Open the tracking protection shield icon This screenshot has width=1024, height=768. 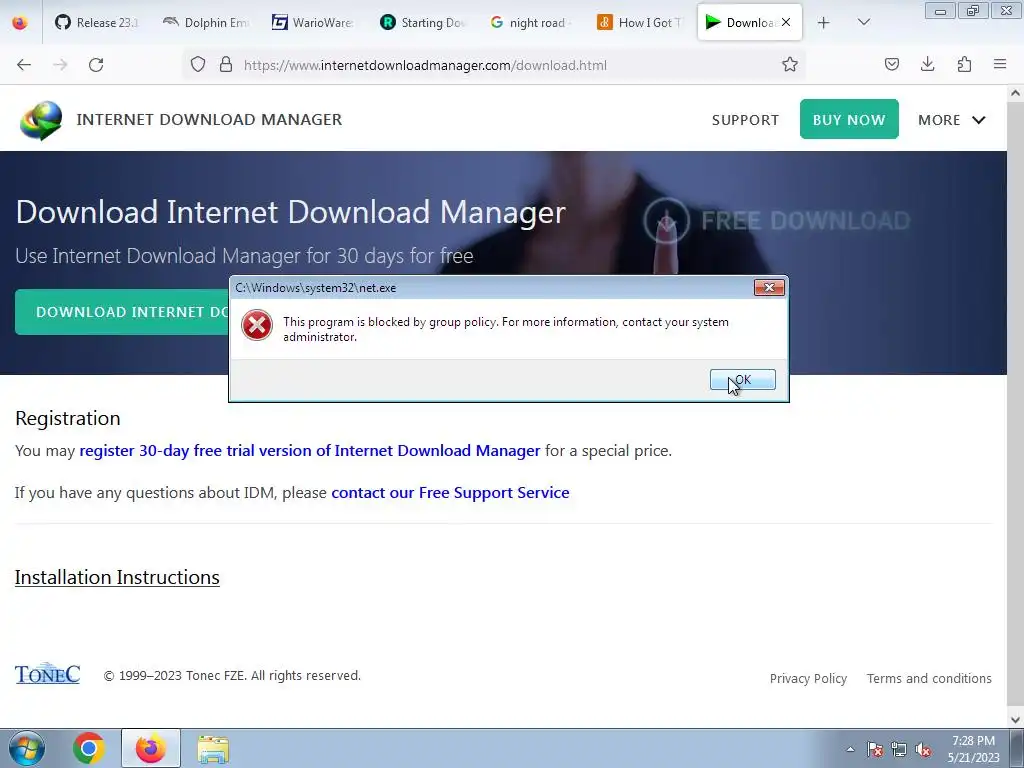(198, 65)
